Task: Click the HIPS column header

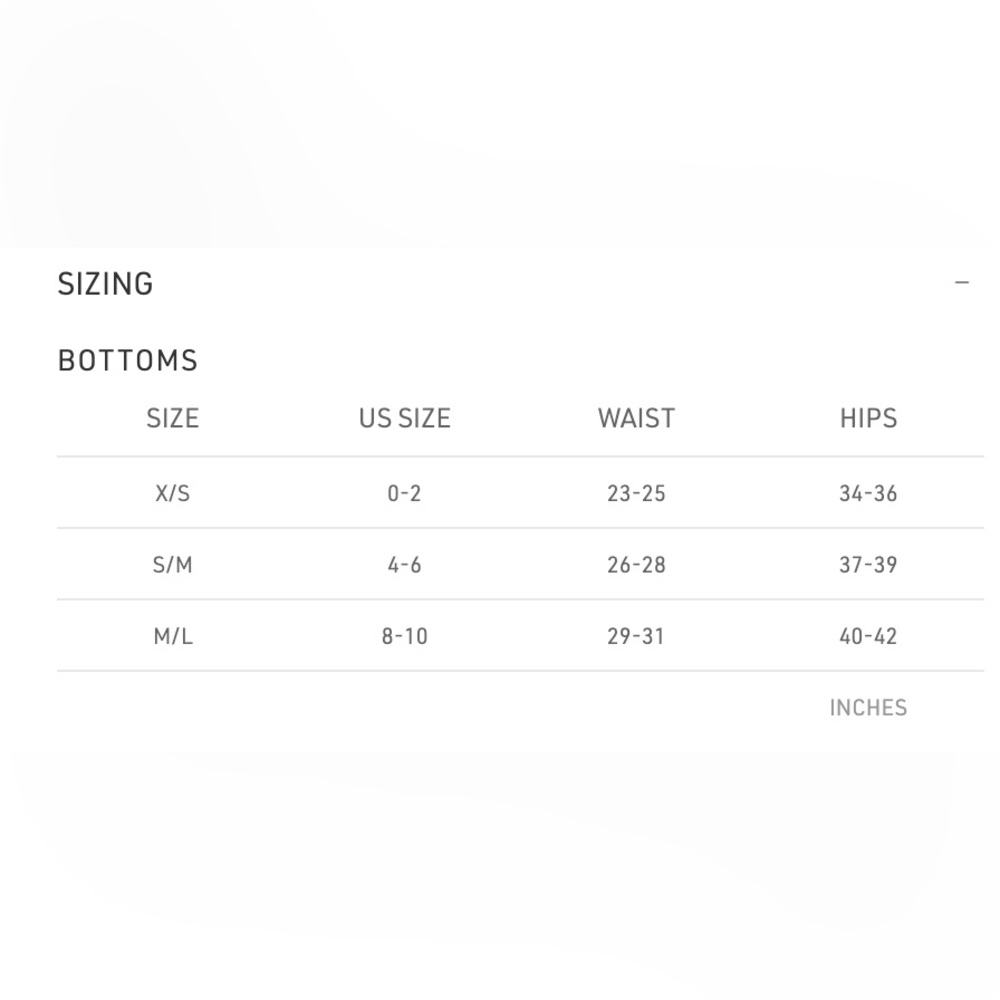Action: click(x=868, y=418)
